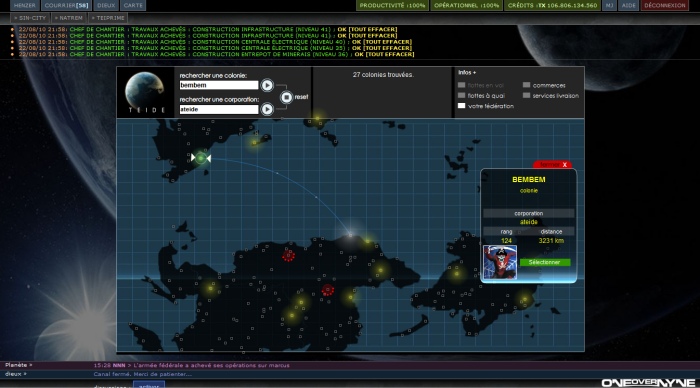Click the Teide planet globe icon
700x388 pixels.
coord(145,89)
